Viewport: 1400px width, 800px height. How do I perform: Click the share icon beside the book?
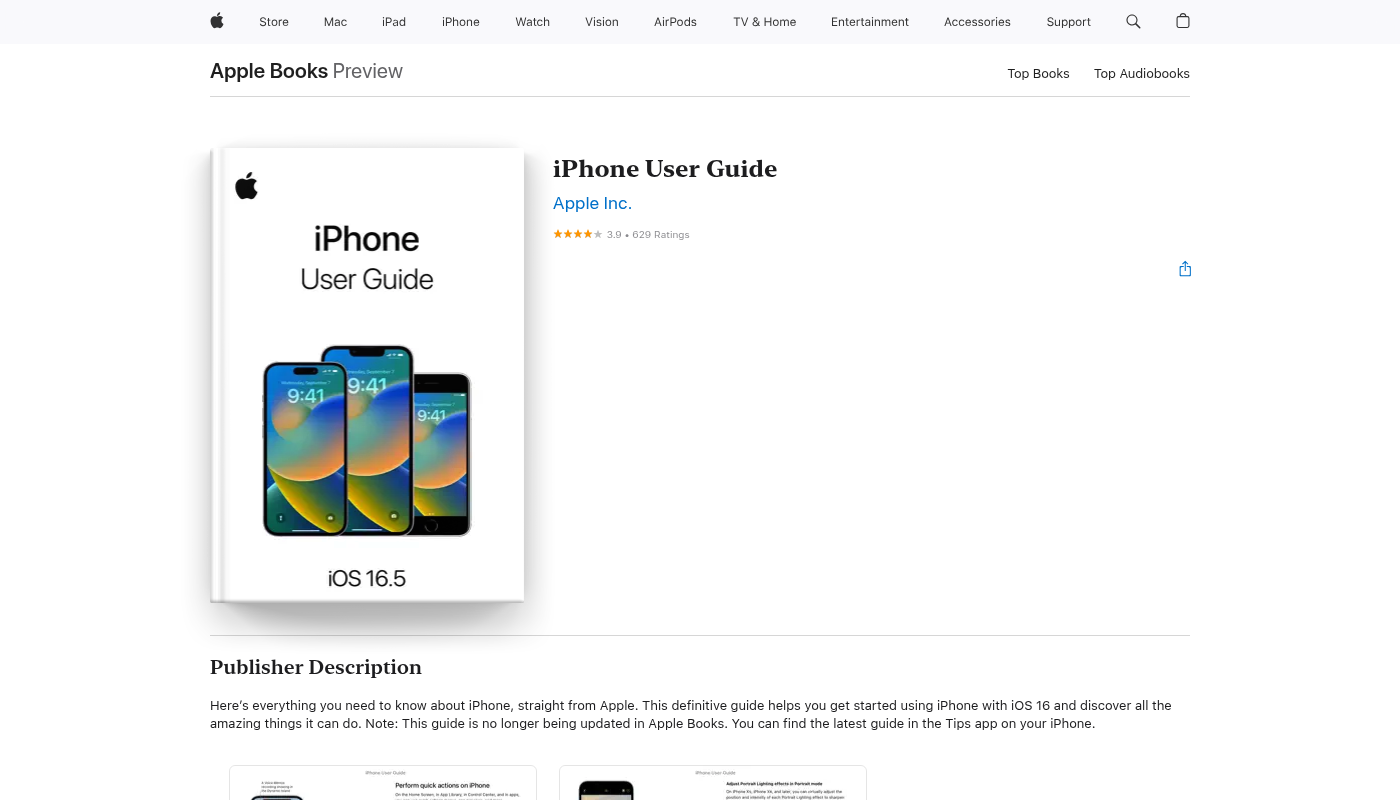pyautogui.click(x=1185, y=269)
